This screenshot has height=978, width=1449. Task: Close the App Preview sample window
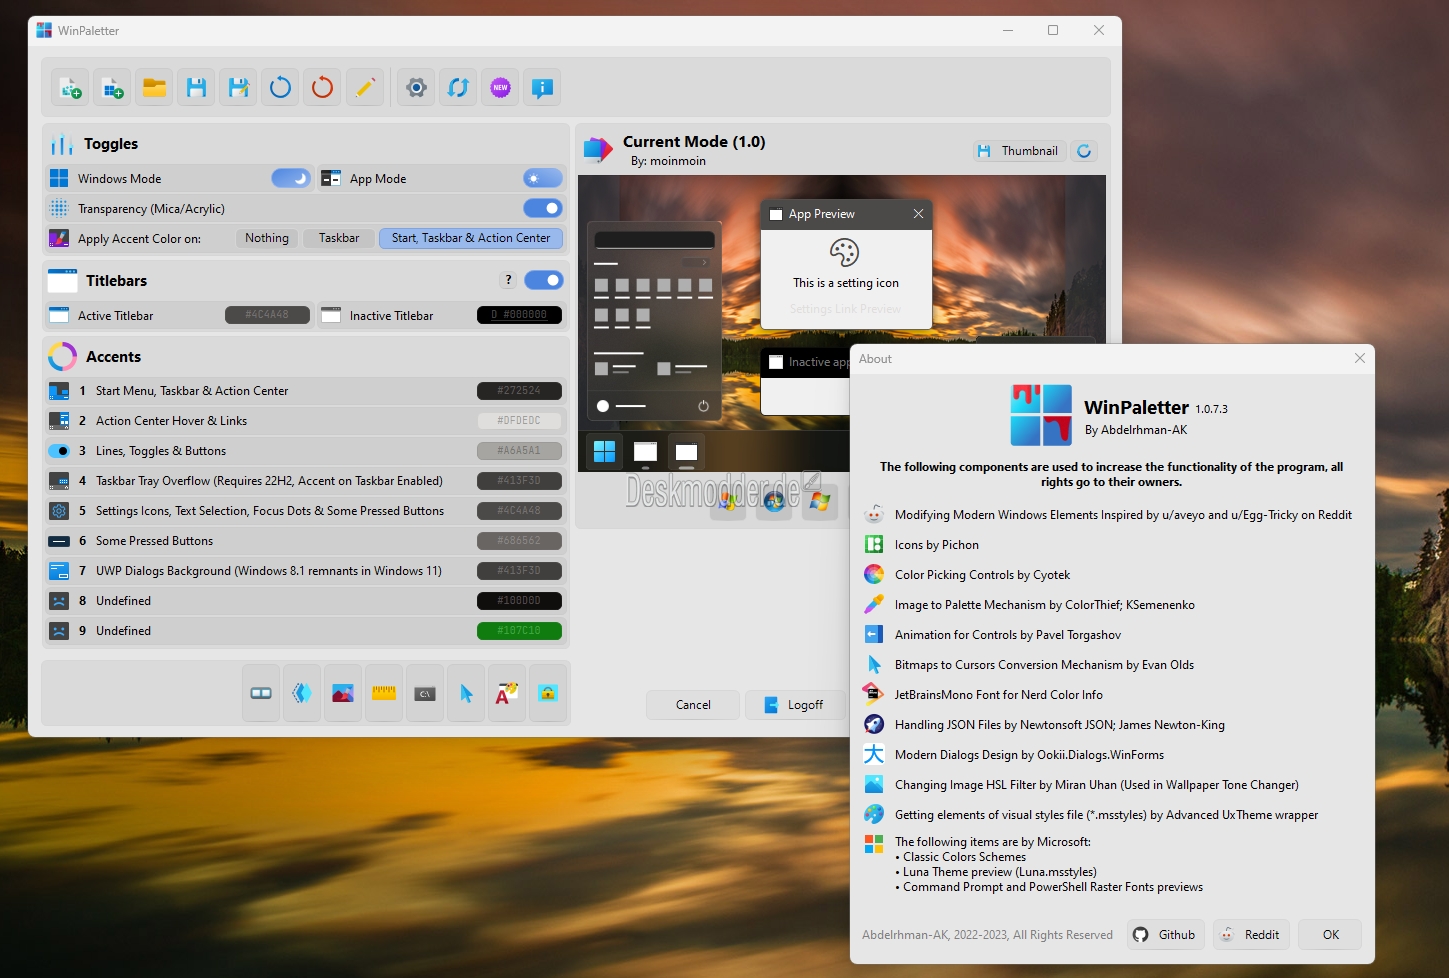[918, 214]
